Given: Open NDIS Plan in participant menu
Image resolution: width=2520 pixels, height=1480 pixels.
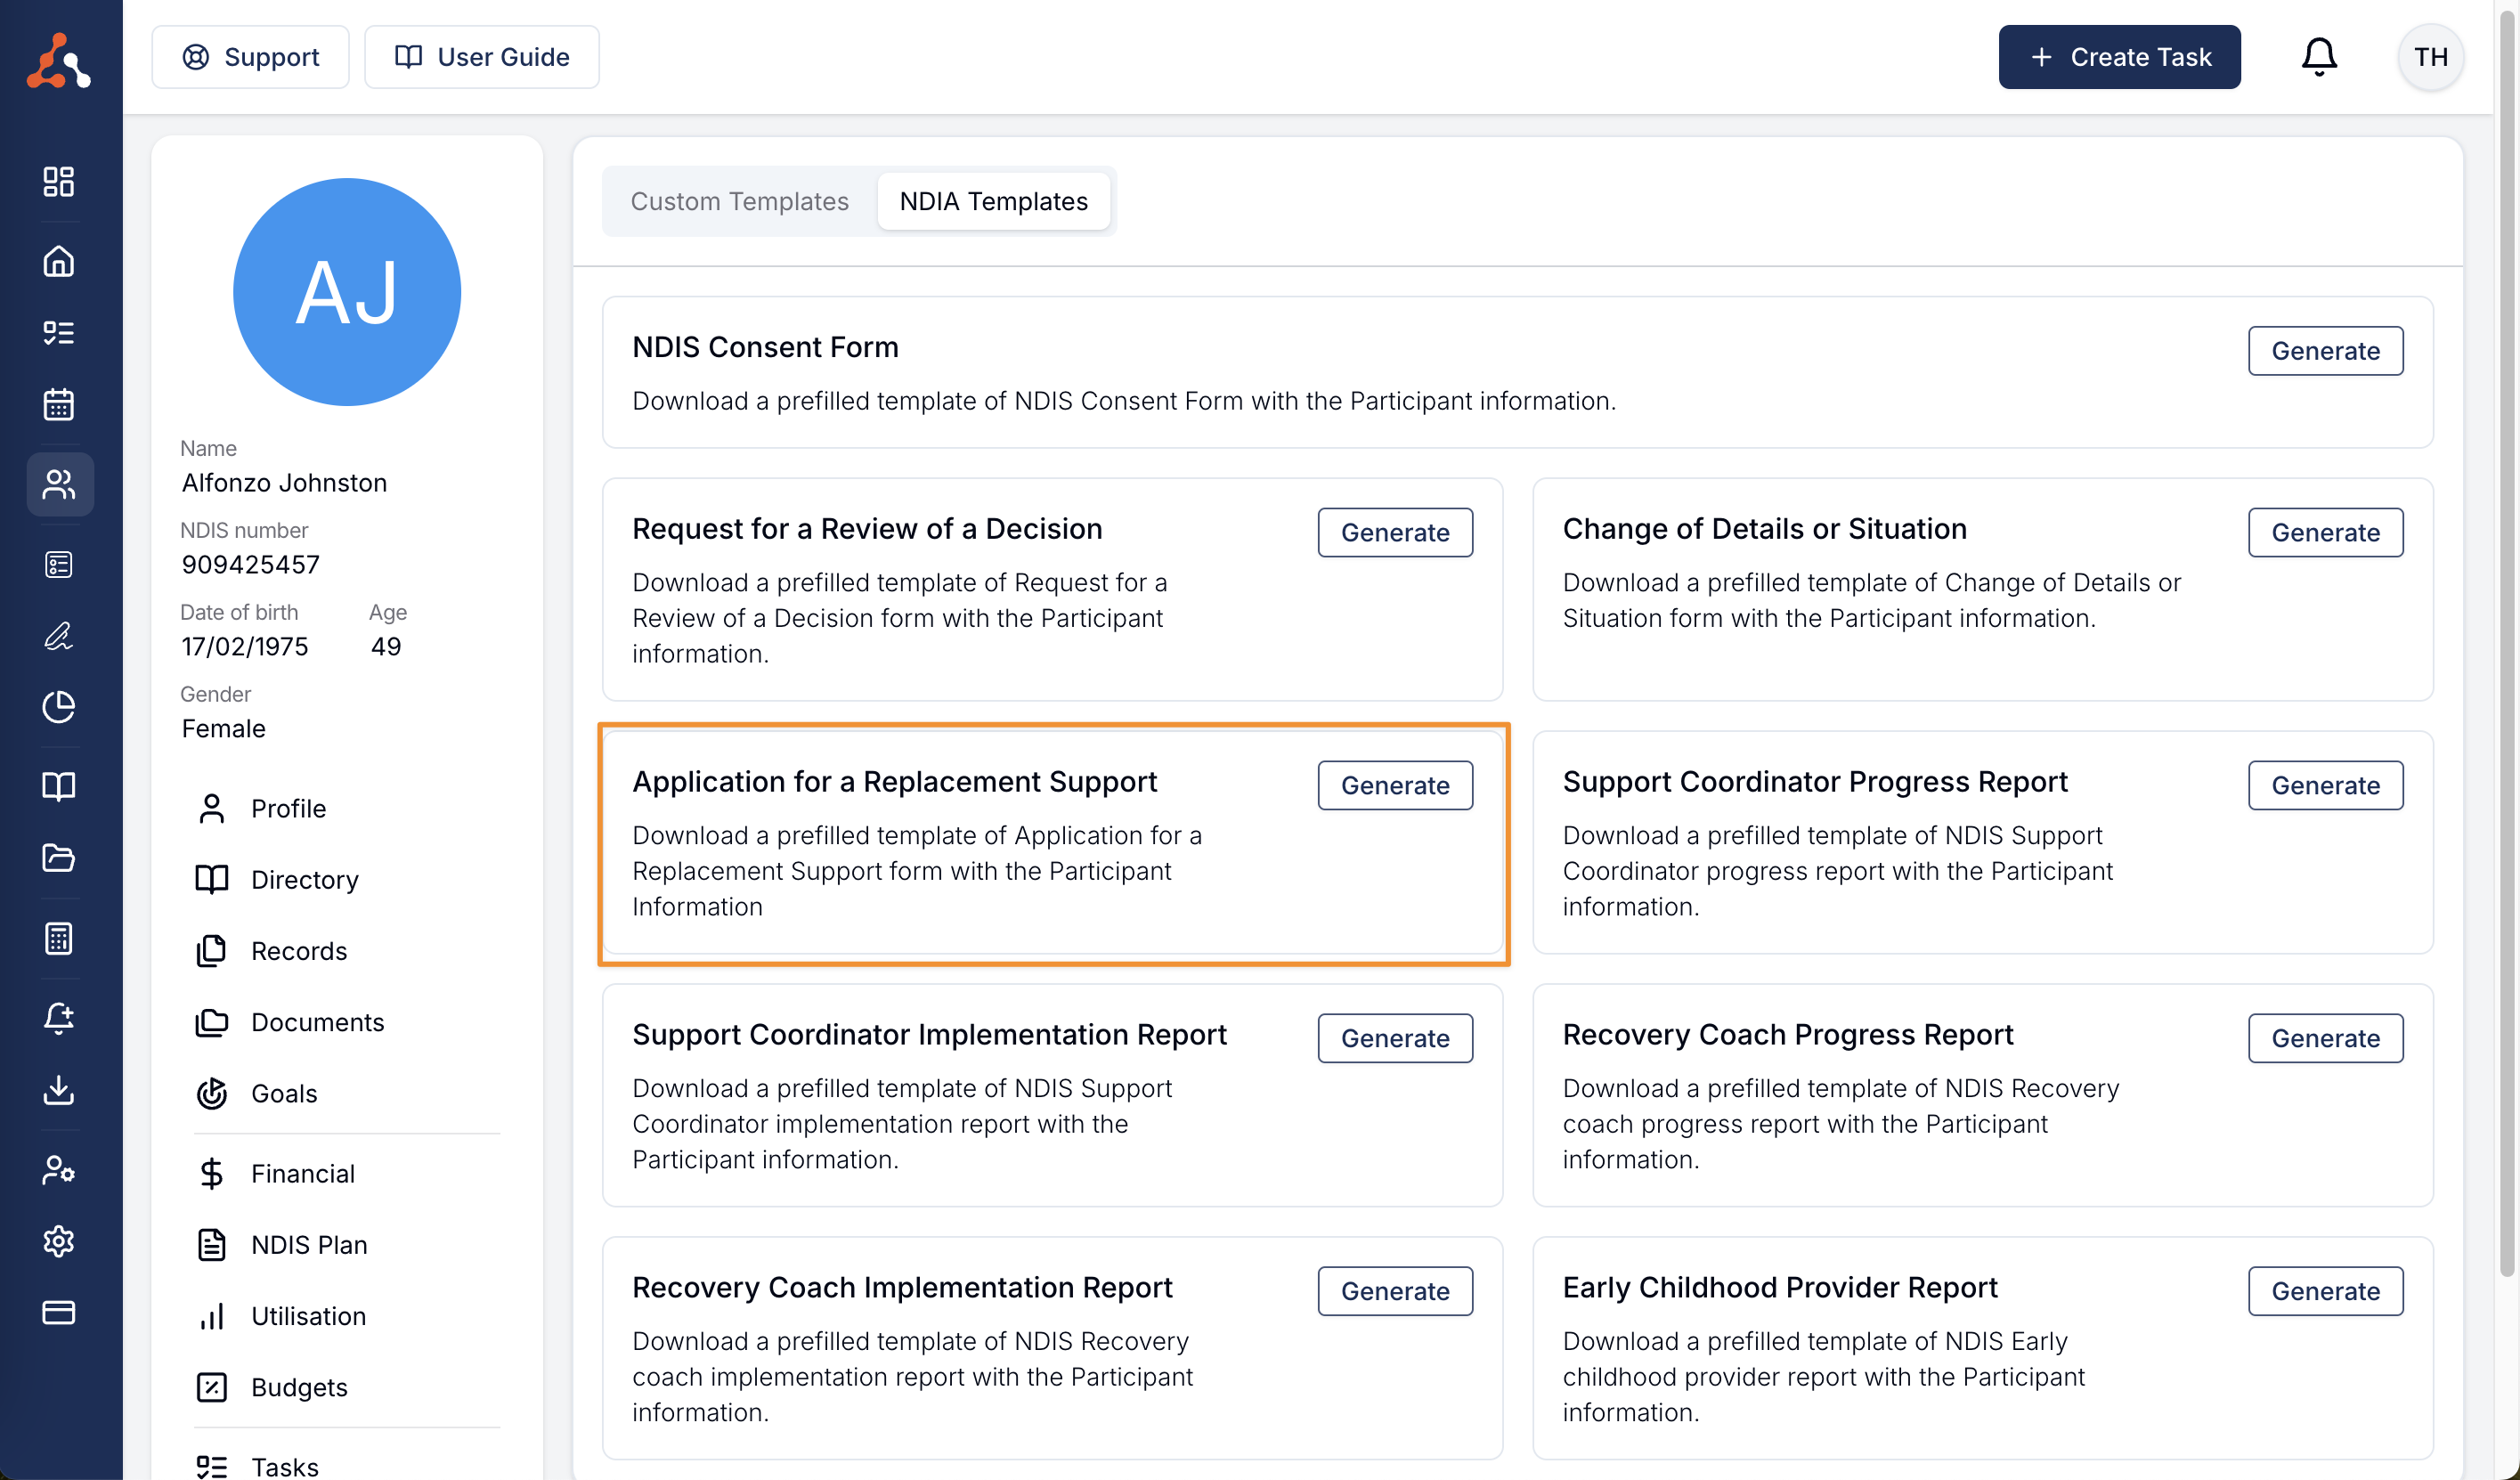Looking at the screenshot, I should tap(309, 1245).
